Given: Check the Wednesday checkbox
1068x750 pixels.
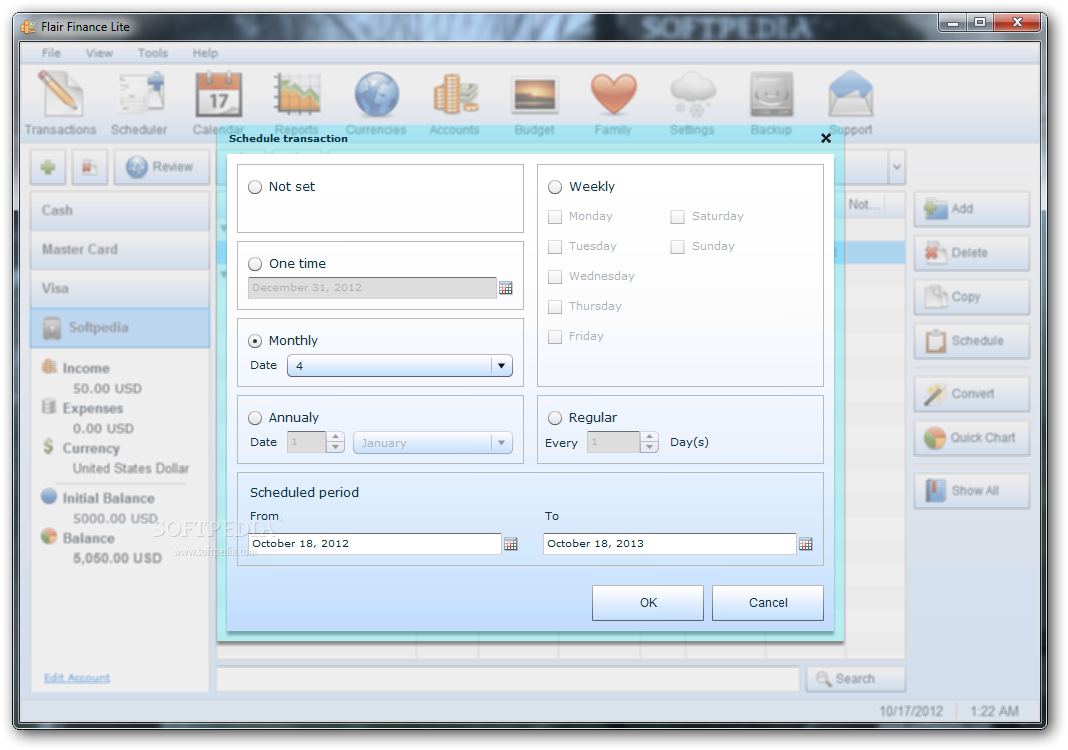Looking at the screenshot, I should point(555,277).
